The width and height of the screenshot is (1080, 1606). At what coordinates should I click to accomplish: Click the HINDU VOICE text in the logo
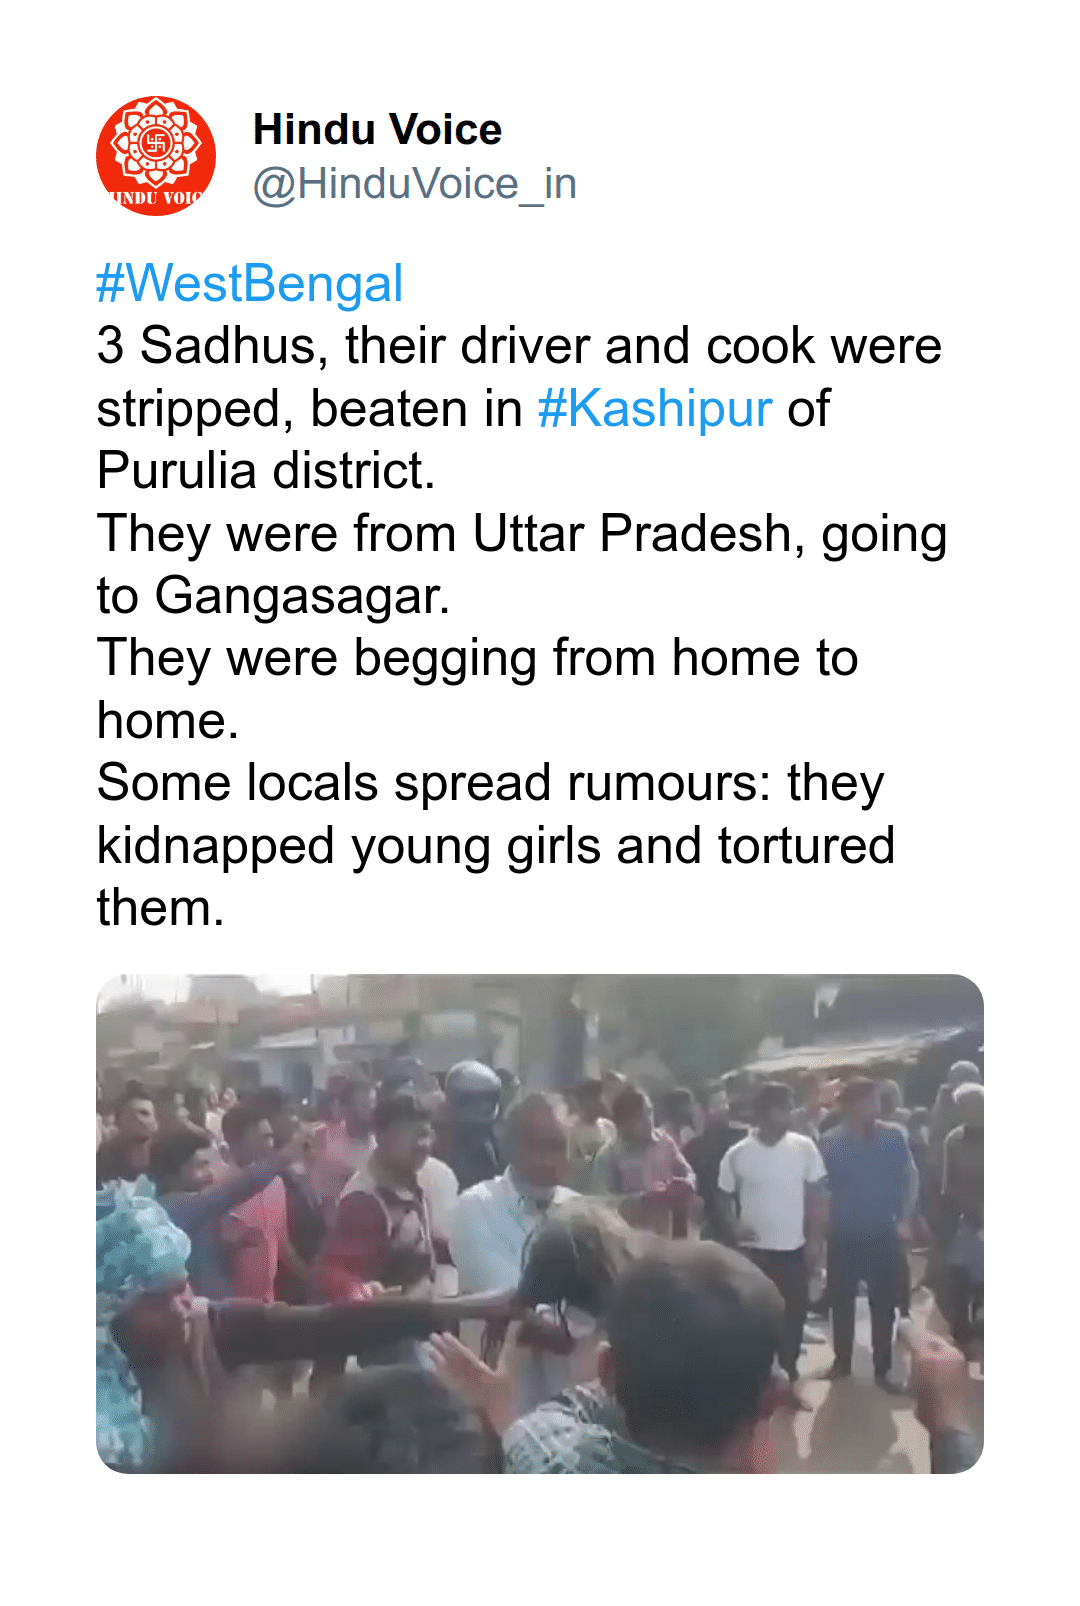(156, 198)
